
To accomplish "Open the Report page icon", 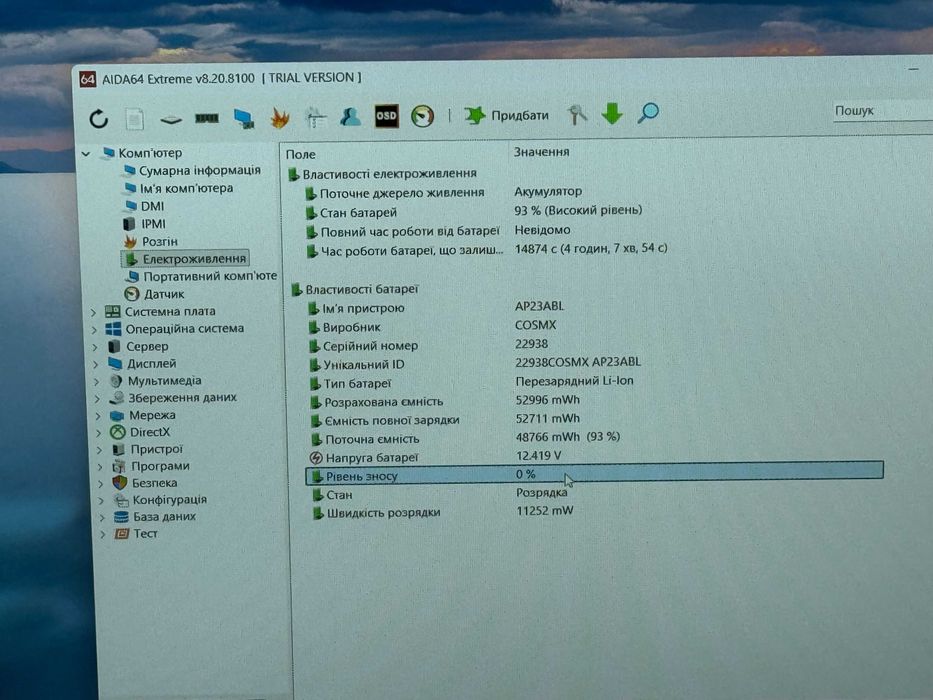I will (x=134, y=118).
